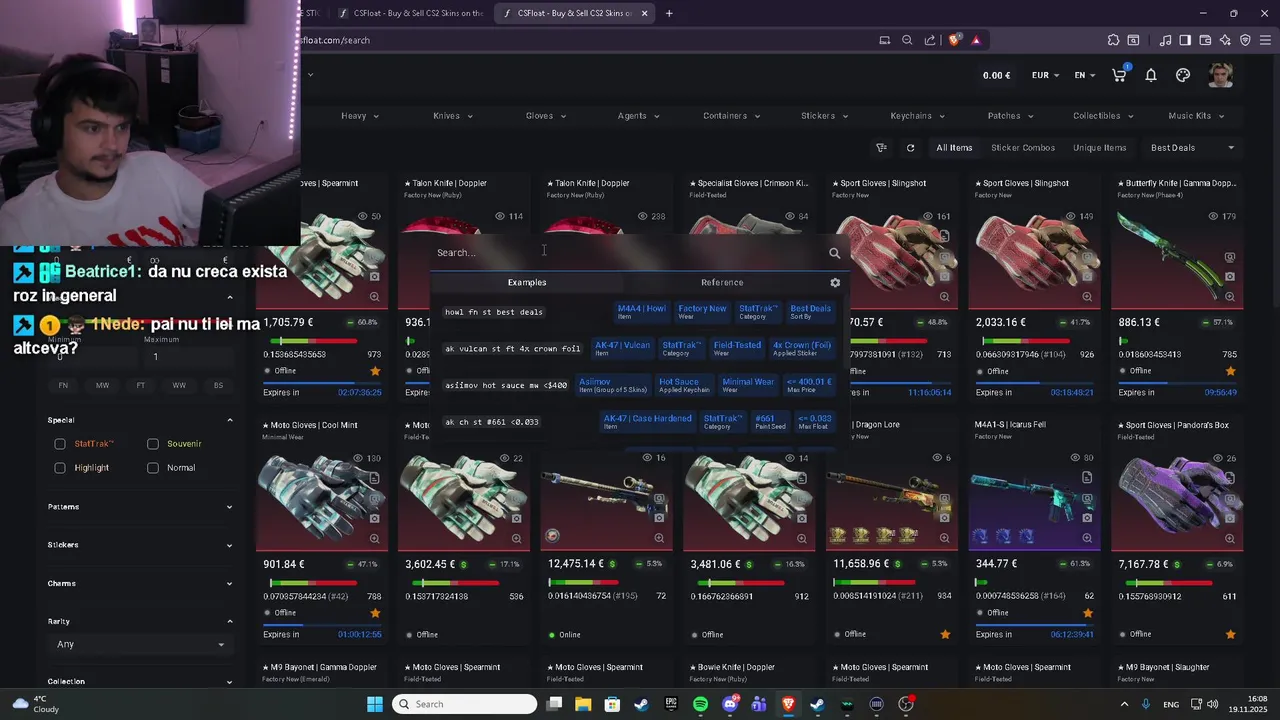Click the Brave Rewards triangle icon
This screenshot has width=1280, height=720.
click(976, 40)
